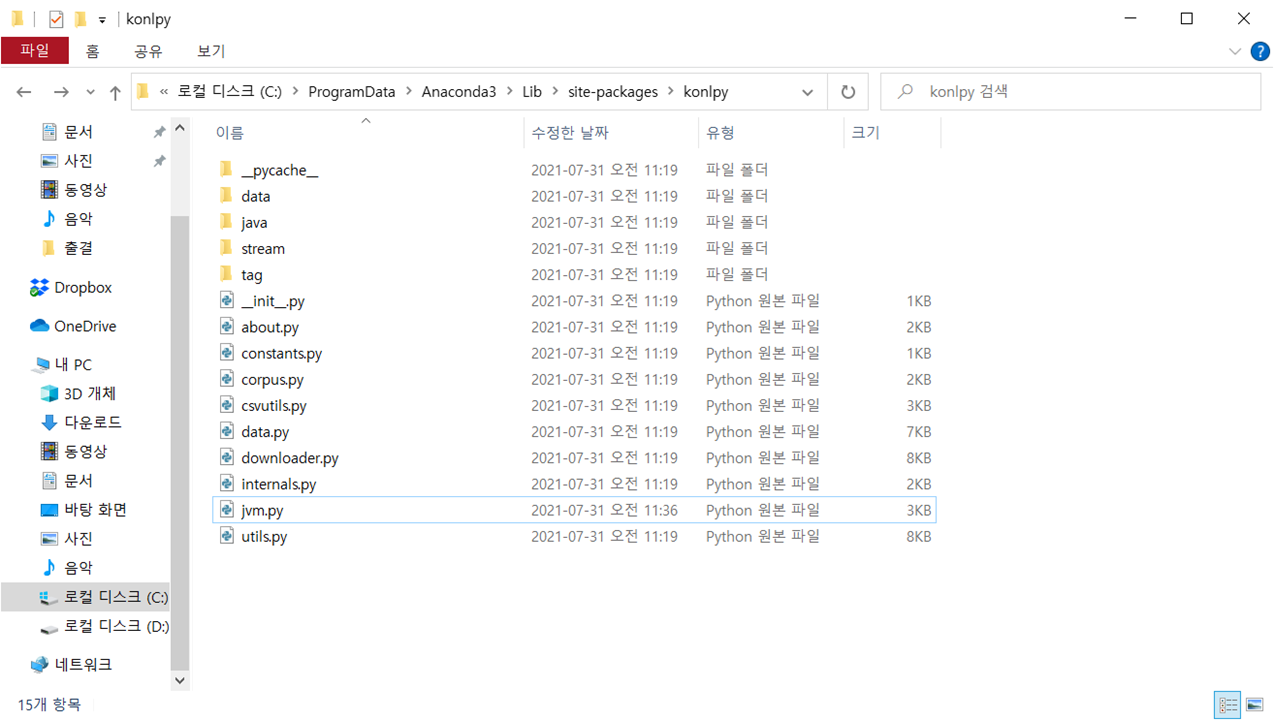Click the konlpy search box
Image resolution: width=1274 pixels, height=720 pixels.
tap(1070, 92)
